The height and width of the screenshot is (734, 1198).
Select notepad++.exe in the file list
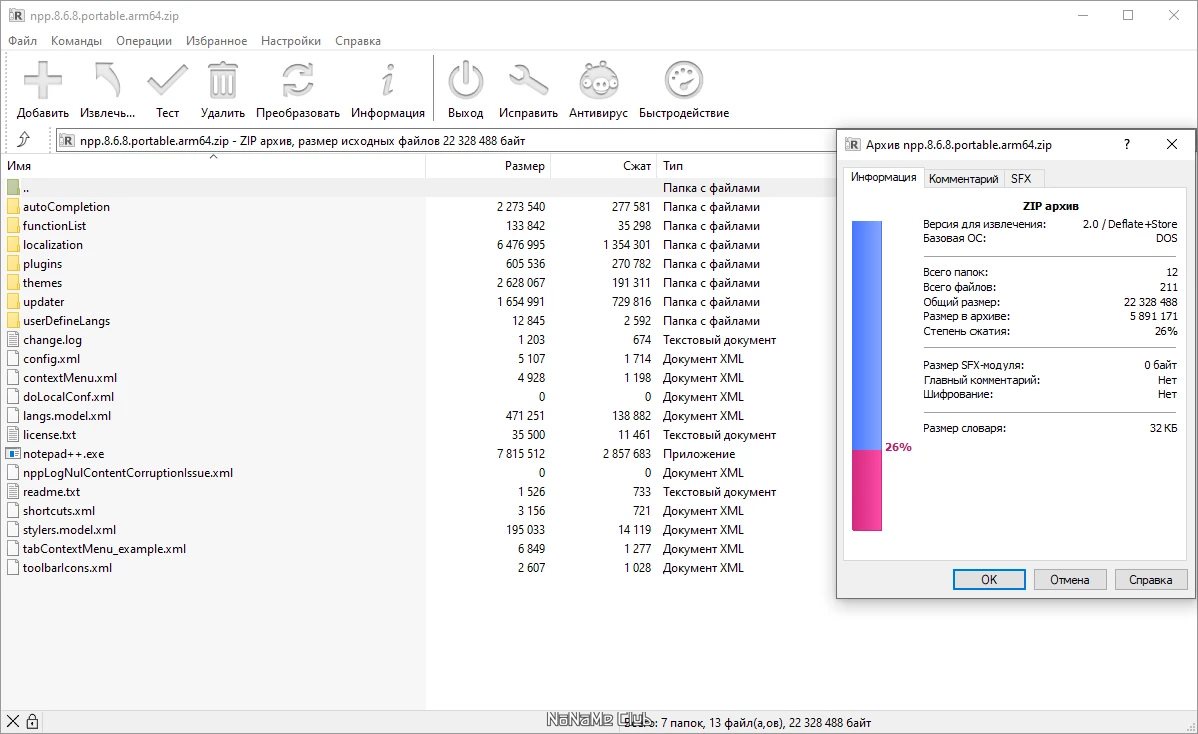tap(63, 454)
